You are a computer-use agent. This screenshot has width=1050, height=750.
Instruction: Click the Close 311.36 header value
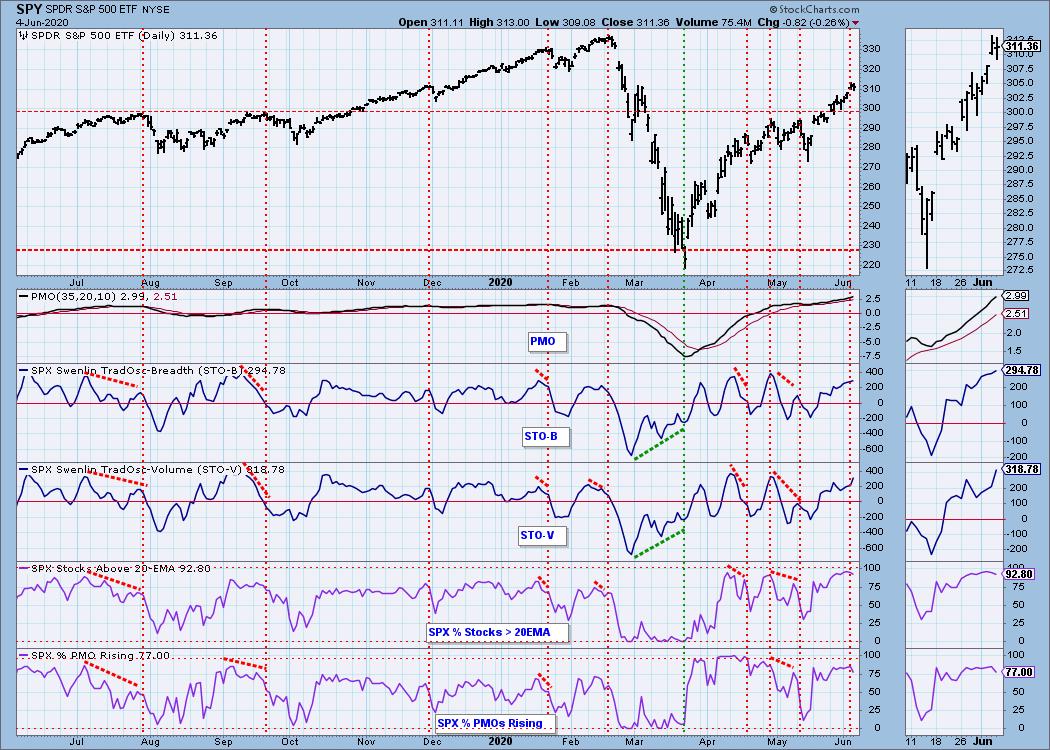tap(635, 22)
